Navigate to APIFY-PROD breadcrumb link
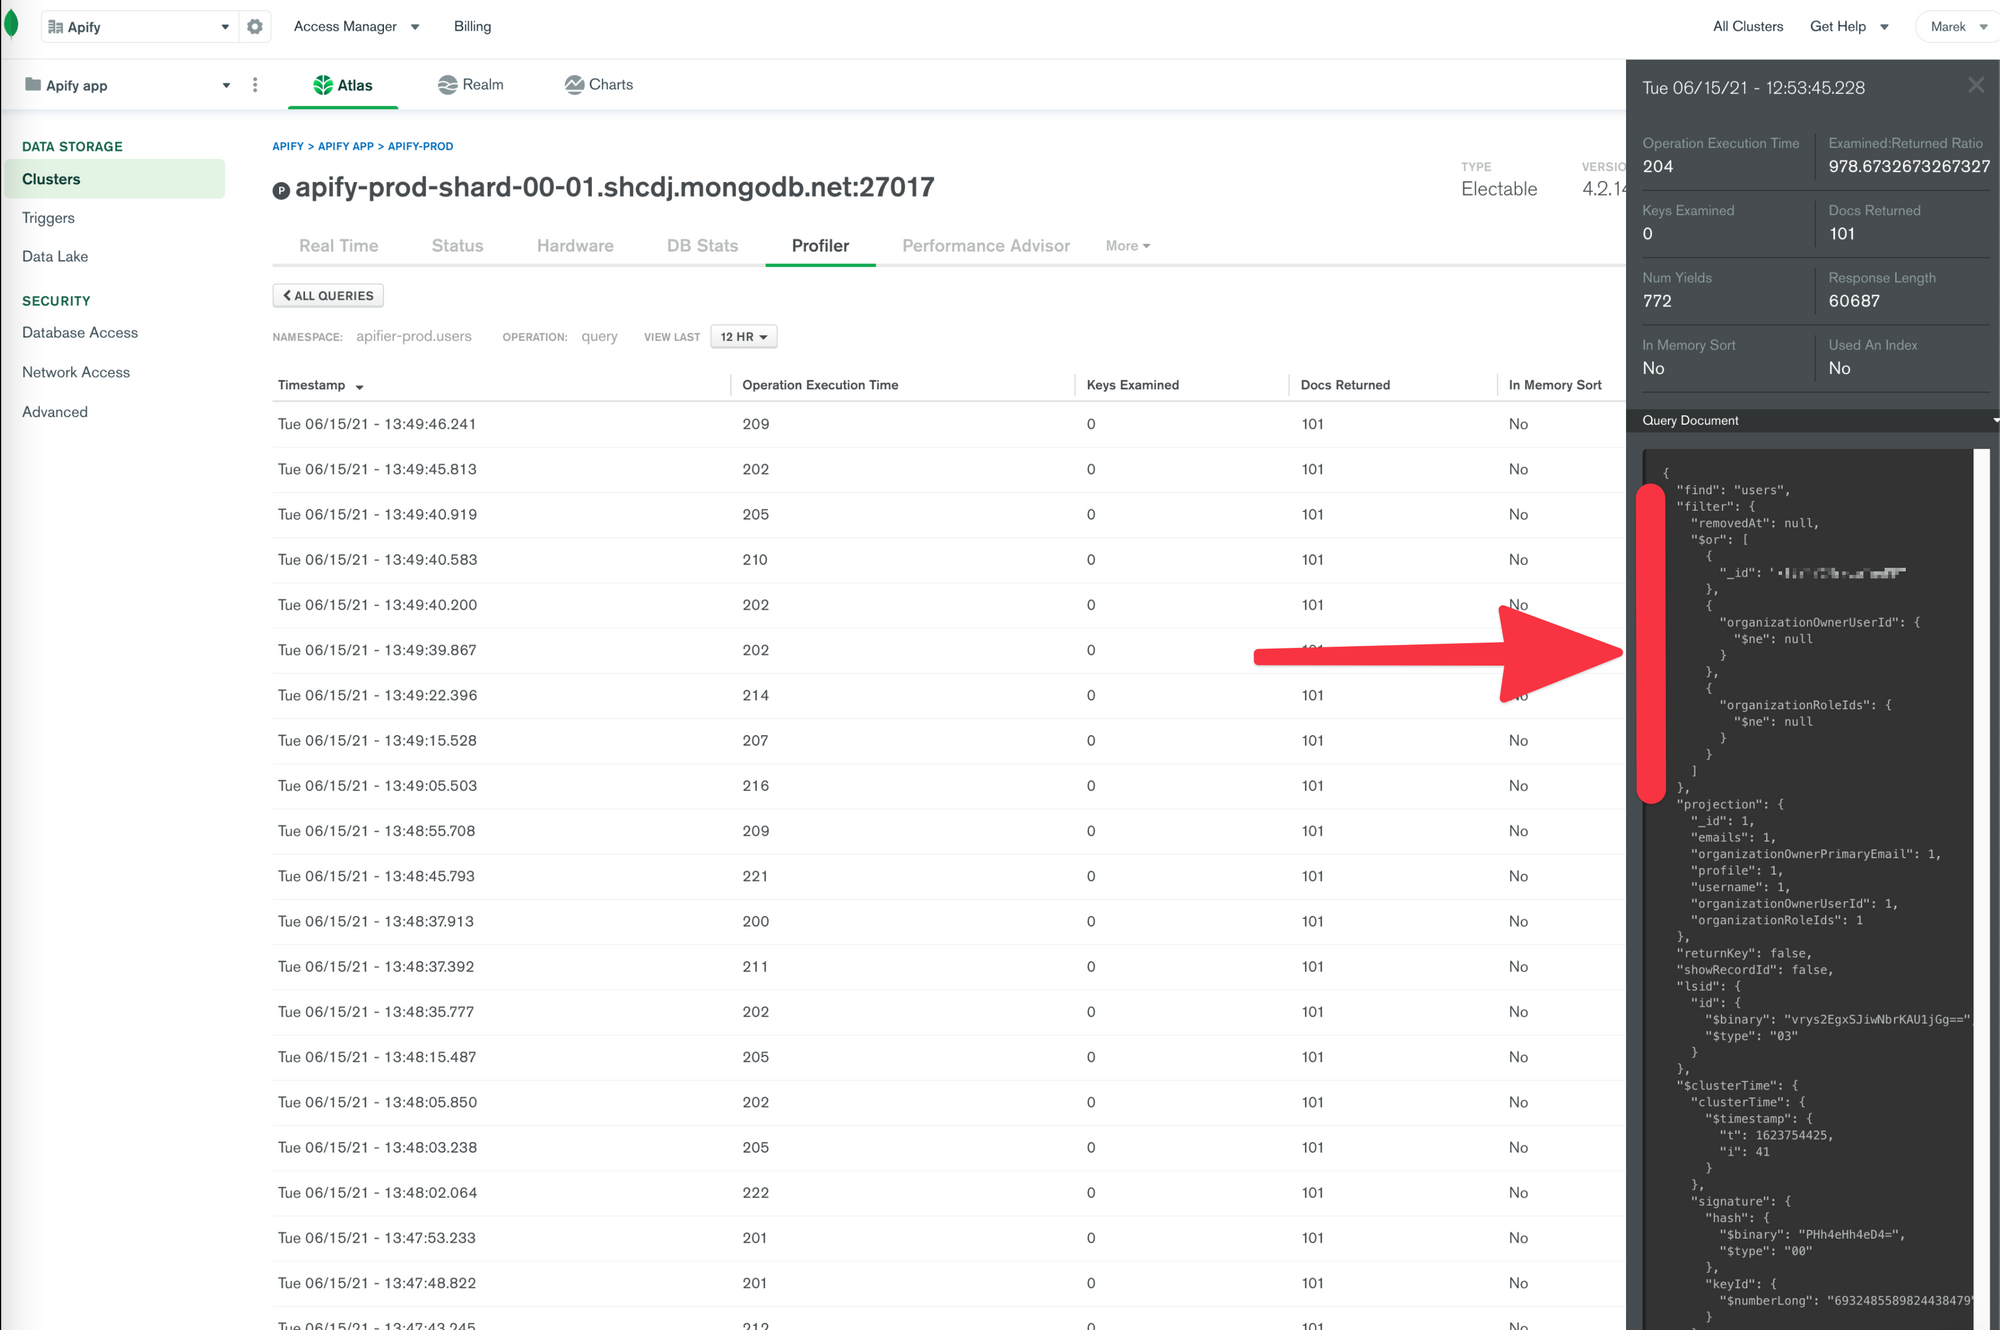Image resolution: width=2000 pixels, height=1330 pixels. point(420,146)
